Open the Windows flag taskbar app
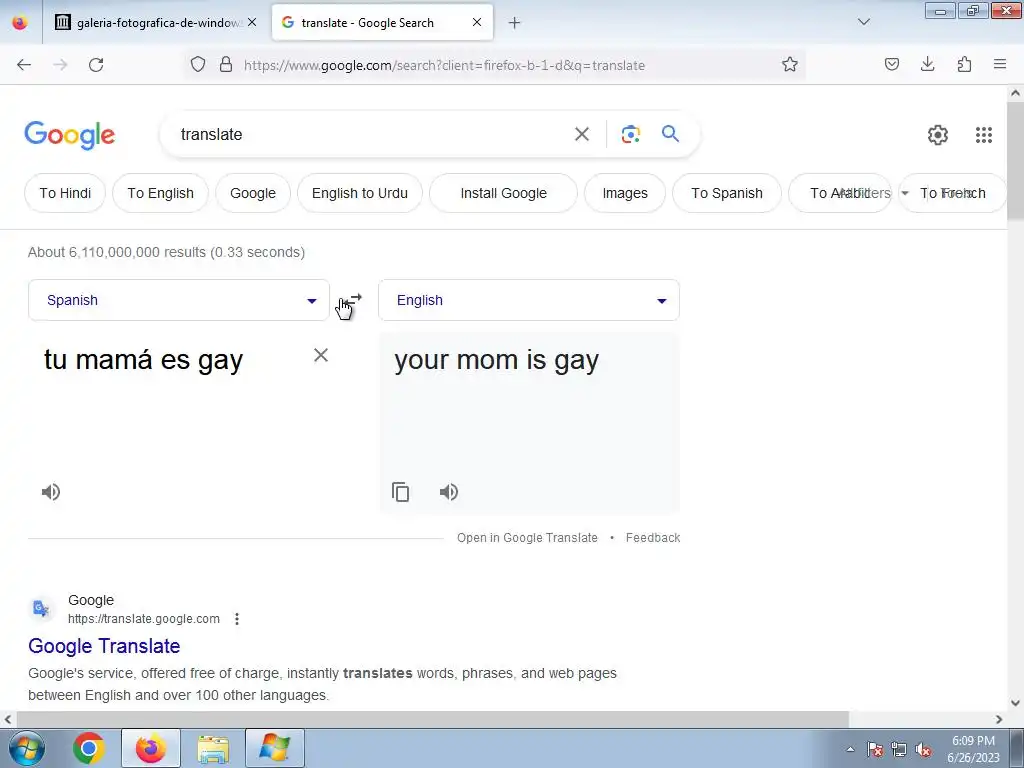 (x=274, y=748)
